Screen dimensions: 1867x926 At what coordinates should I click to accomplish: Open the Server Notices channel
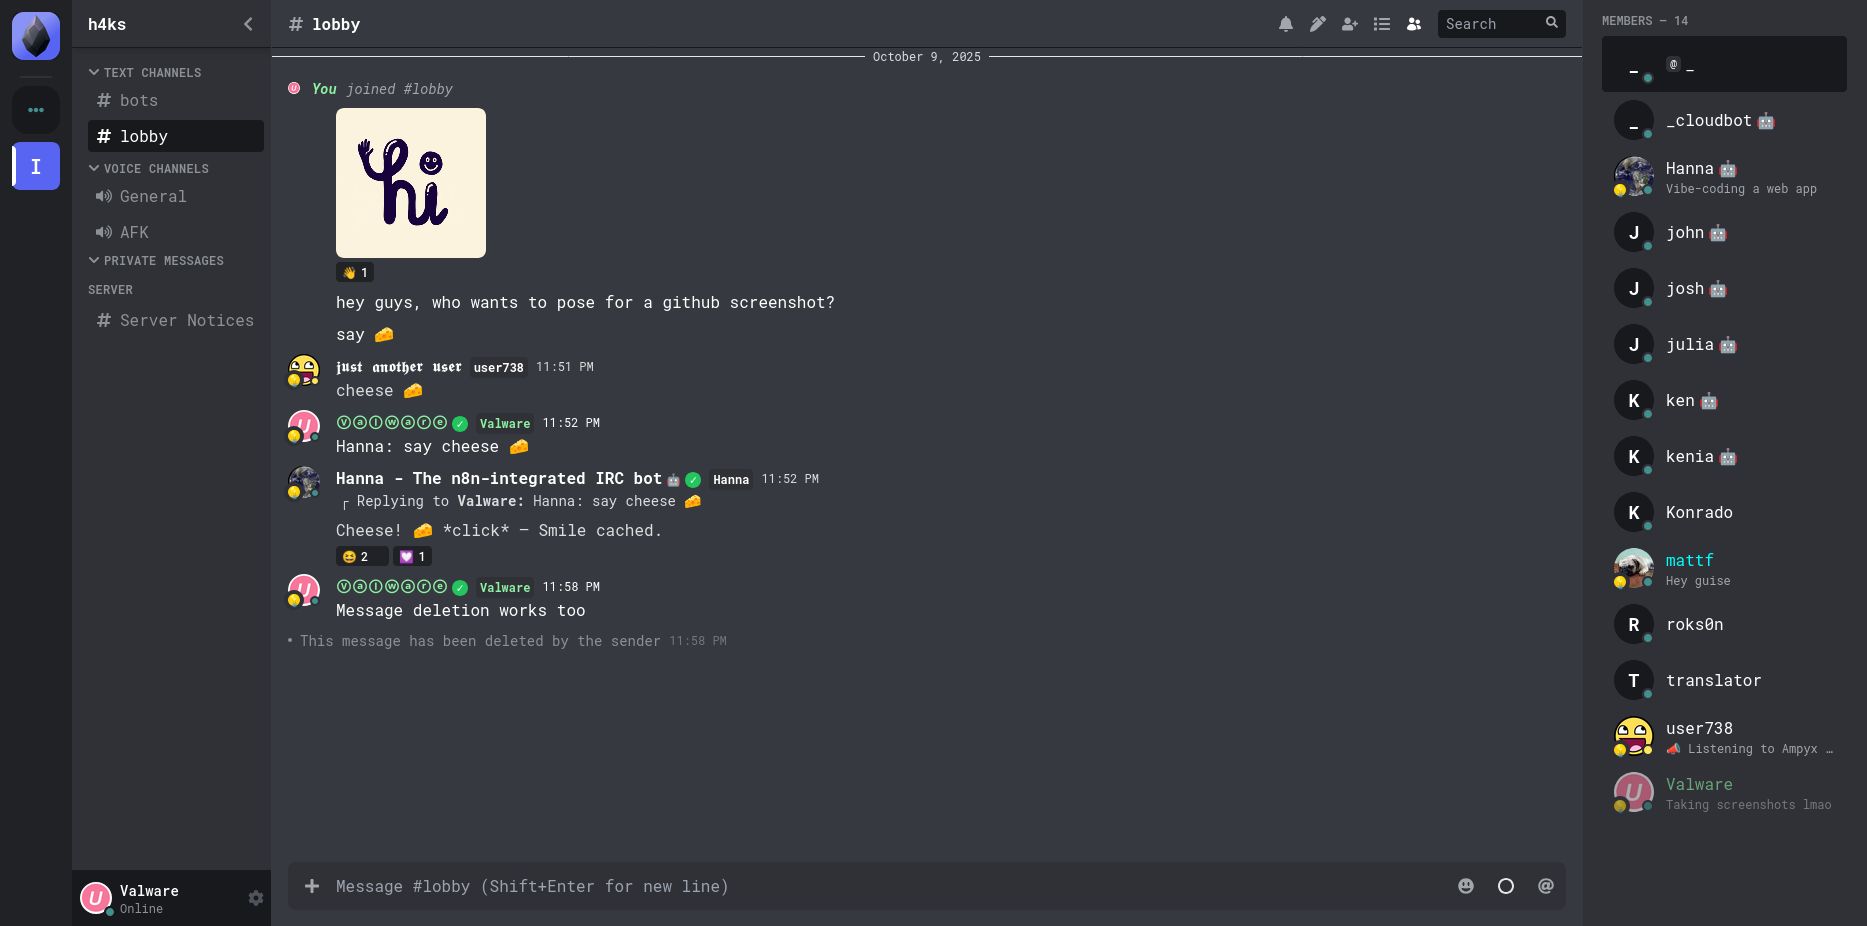(186, 321)
